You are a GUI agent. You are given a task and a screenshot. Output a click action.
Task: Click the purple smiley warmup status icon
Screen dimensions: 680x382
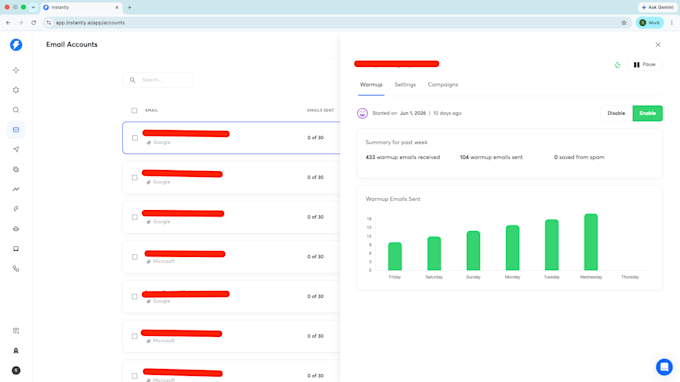point(362,113)
